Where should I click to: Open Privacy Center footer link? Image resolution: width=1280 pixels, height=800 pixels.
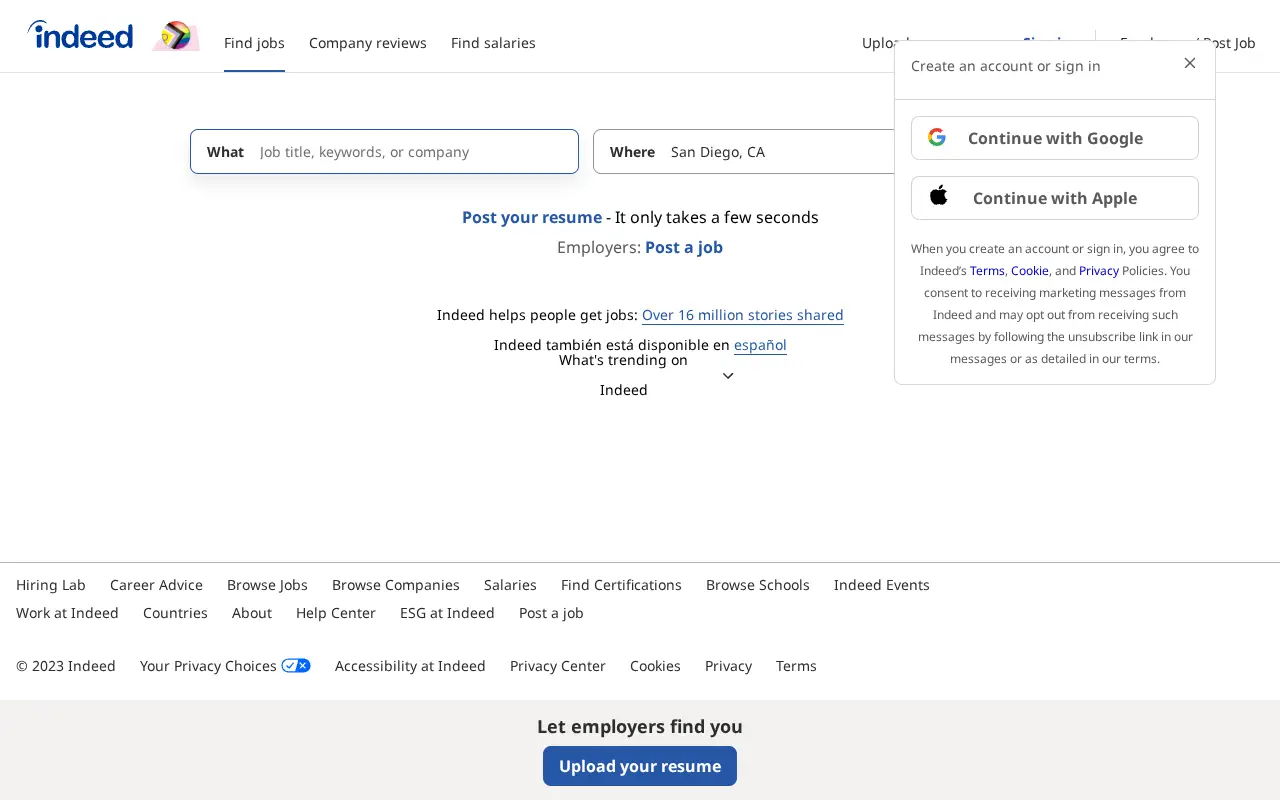(558, 666)
